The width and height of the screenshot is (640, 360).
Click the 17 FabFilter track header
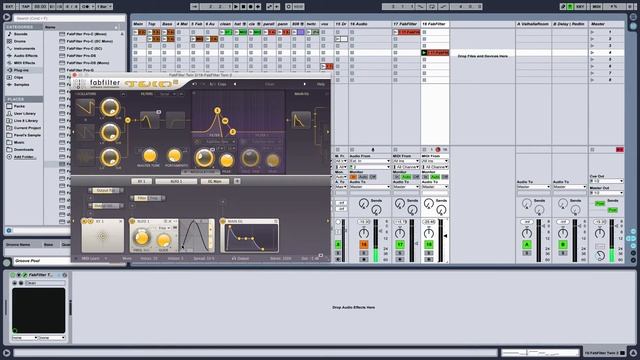(406, 24)
